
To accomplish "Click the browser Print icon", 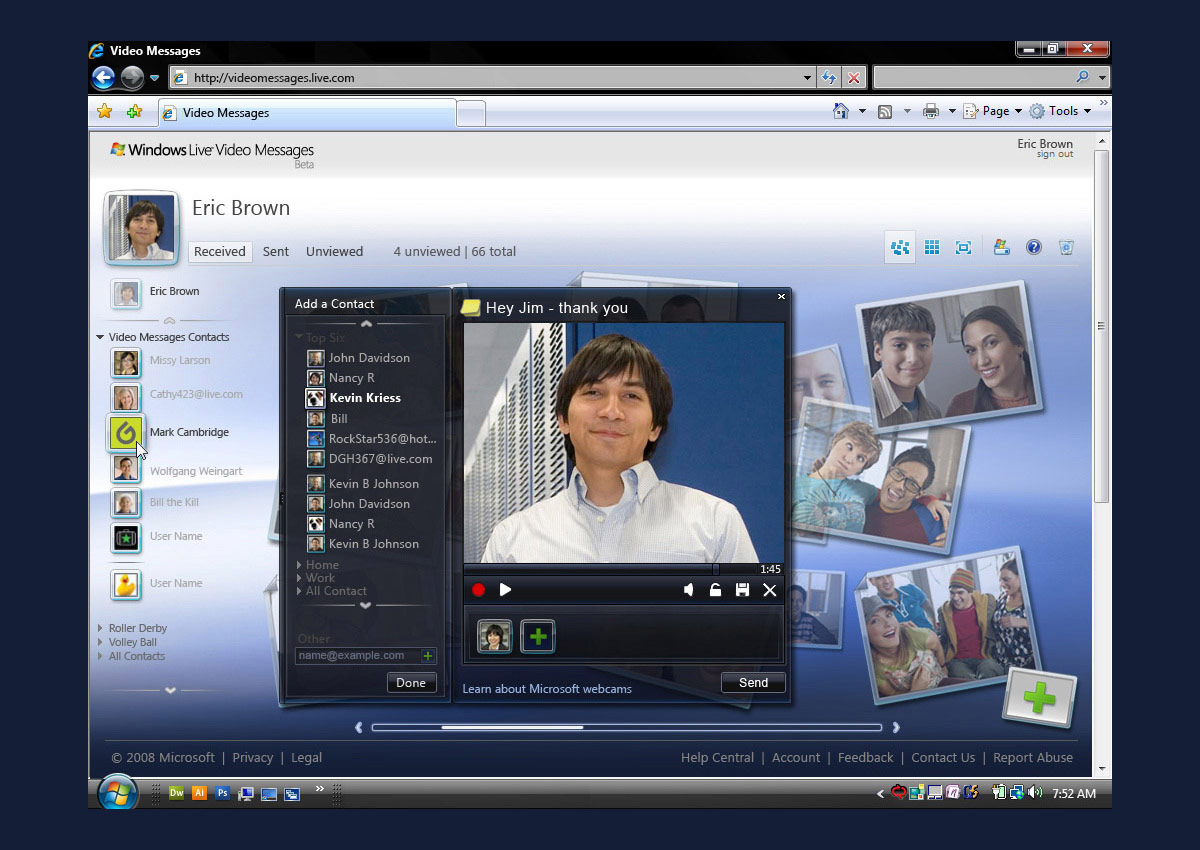I will coord(930,111).
